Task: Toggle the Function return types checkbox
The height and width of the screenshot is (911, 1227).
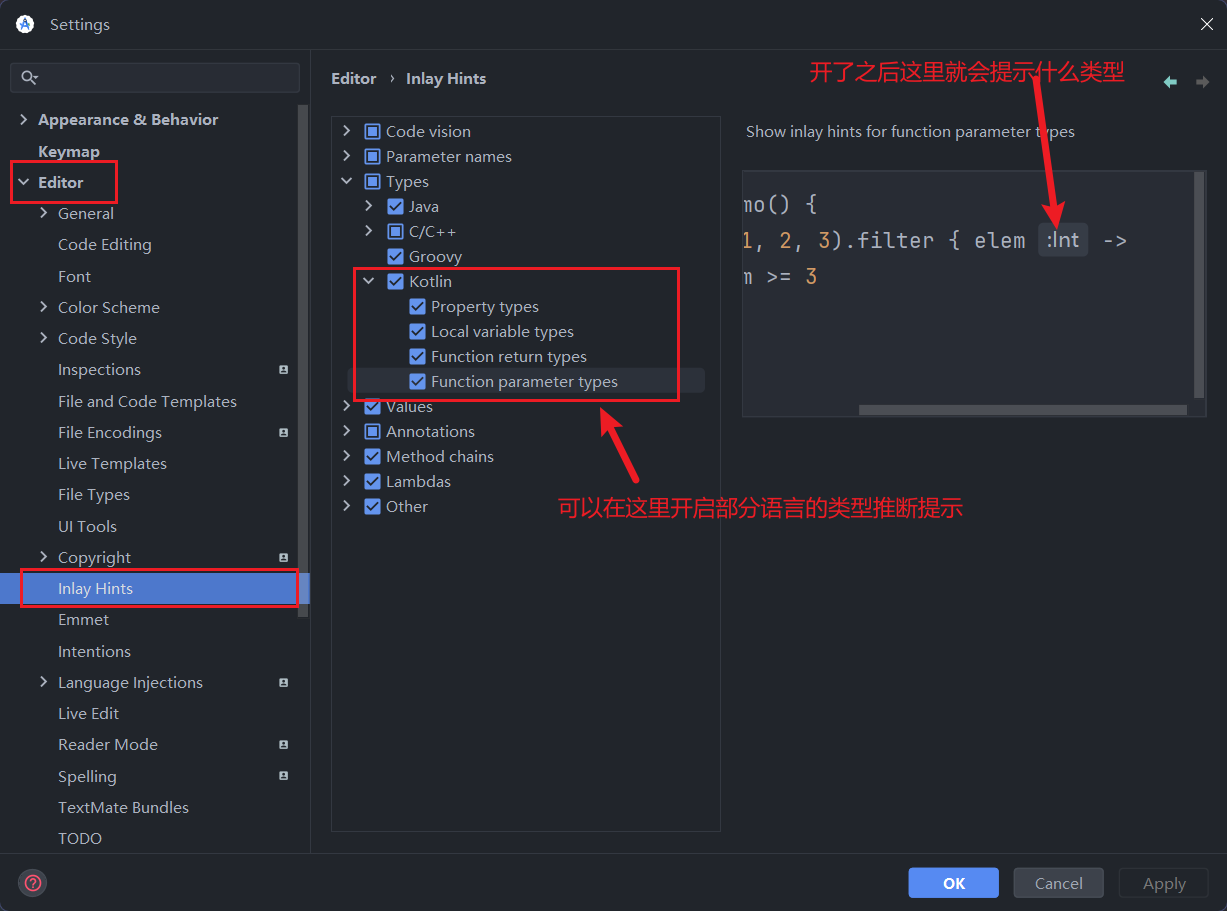Action: (x=418, y=357)
